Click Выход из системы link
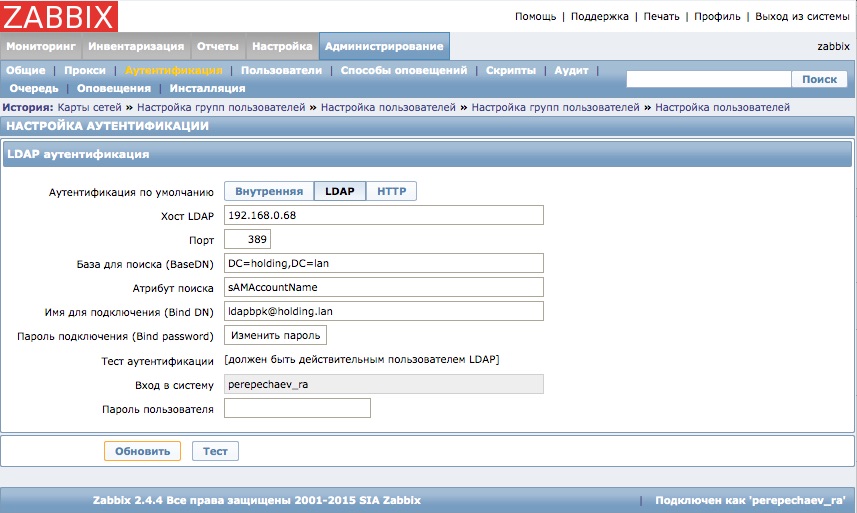Screen dimensions: 857x513 [802, 16]
